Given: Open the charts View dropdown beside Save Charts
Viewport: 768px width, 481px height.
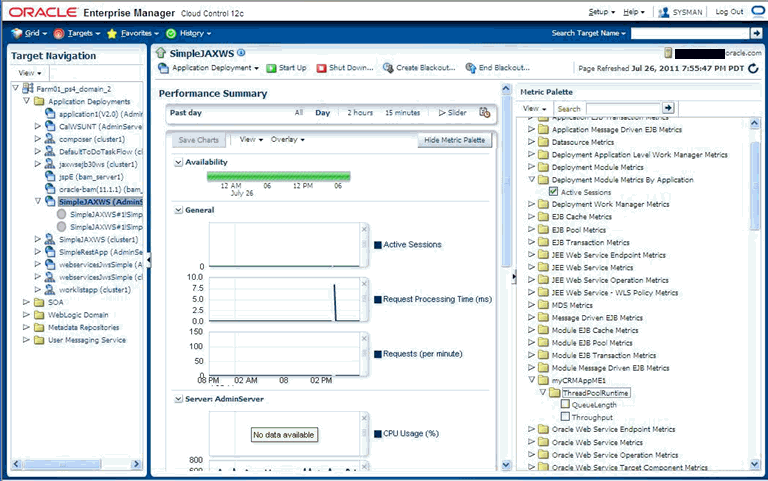Looking at the screenshot, I should point(251,140).
